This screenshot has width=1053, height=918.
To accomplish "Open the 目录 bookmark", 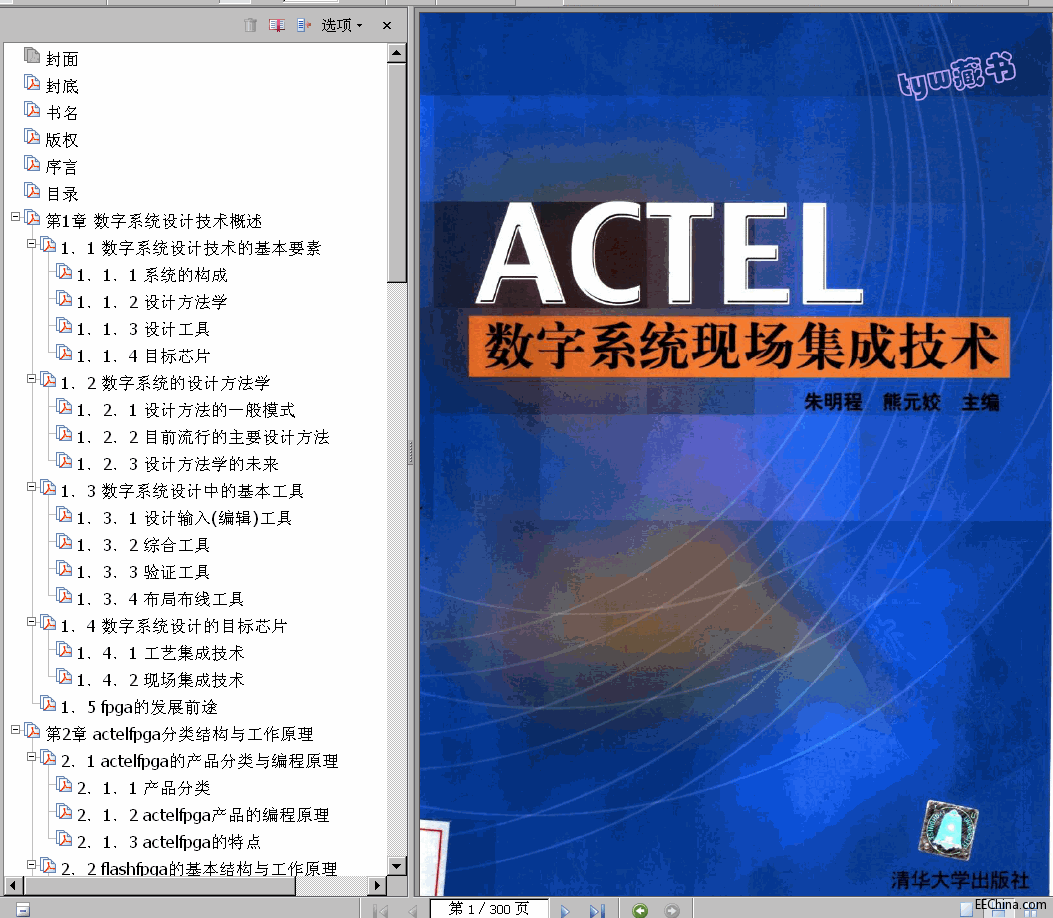I will point(62,194).
